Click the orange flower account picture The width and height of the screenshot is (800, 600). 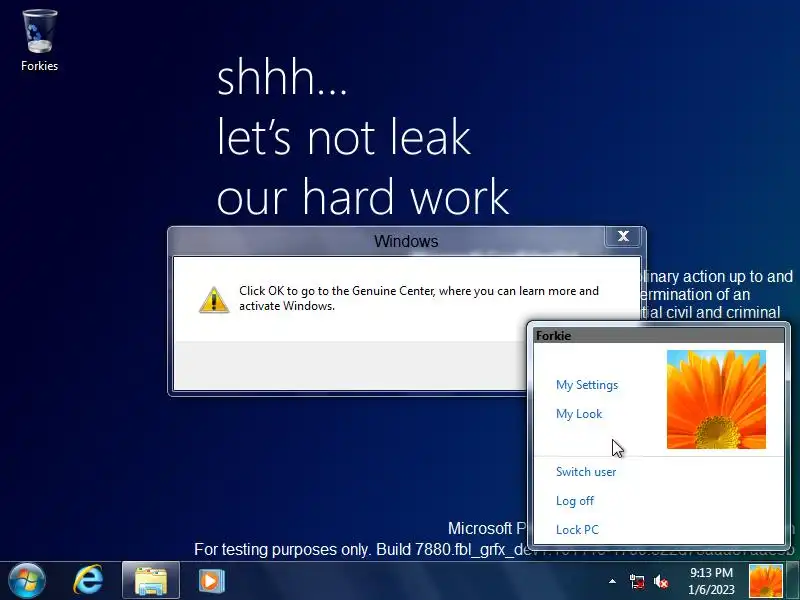(716, 399)
